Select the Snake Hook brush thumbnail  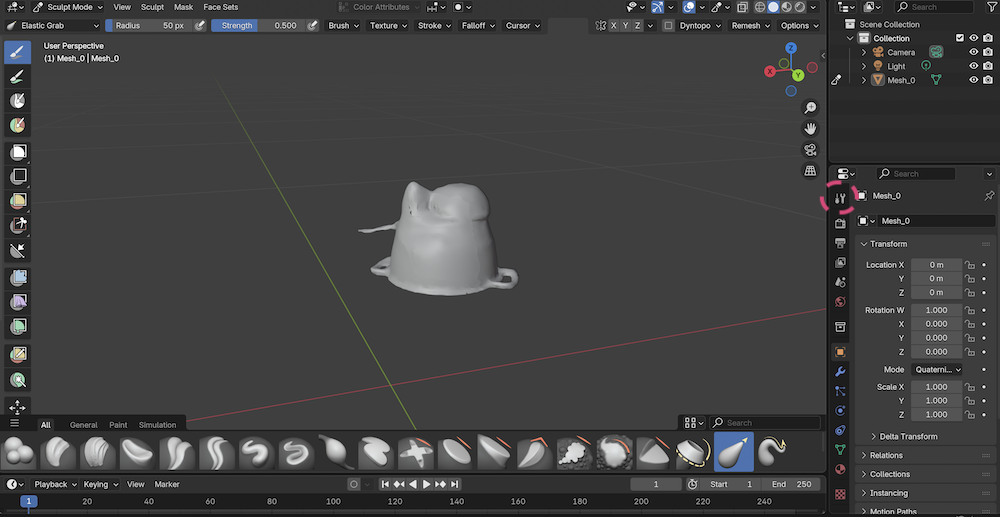tap(772, 453)
